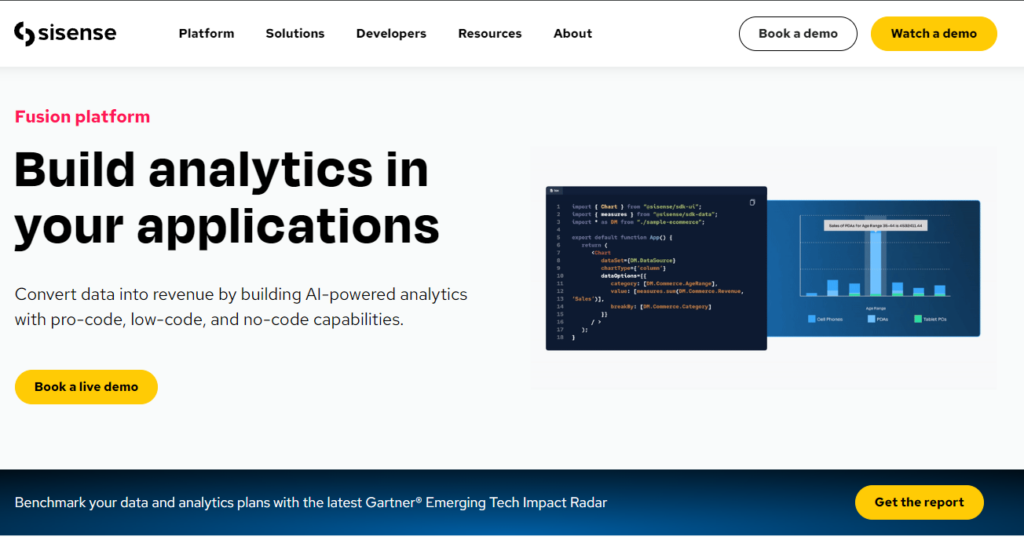Click inside the code sample snippet

pos(650,270)
